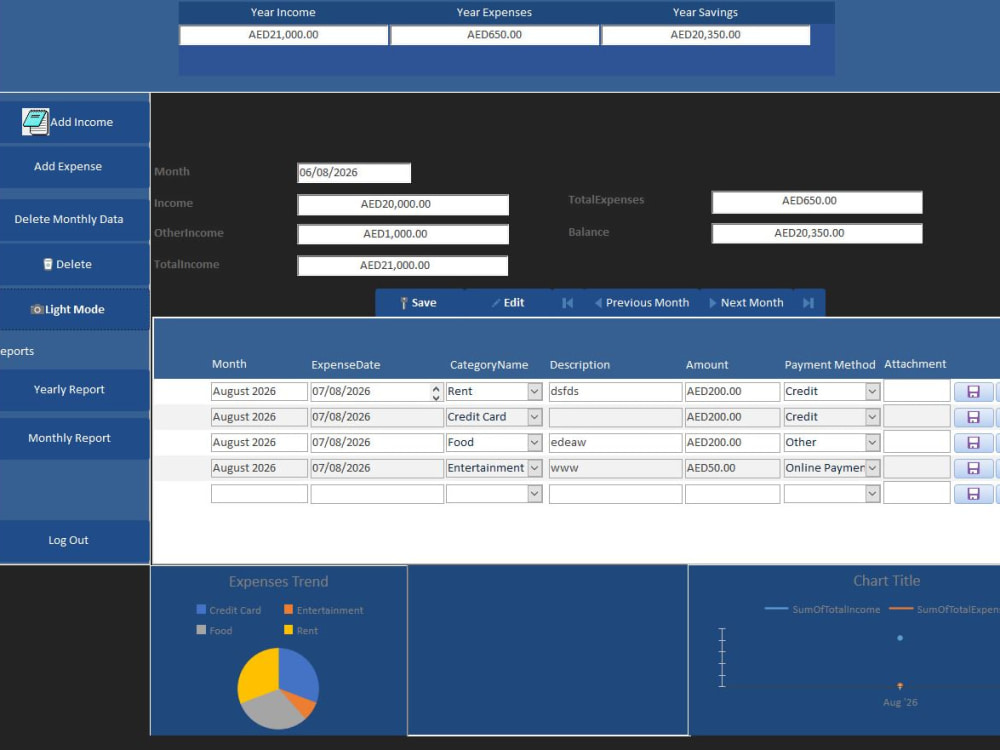Open the CategoryName dropdown in the empty row

tap(534, 494)
